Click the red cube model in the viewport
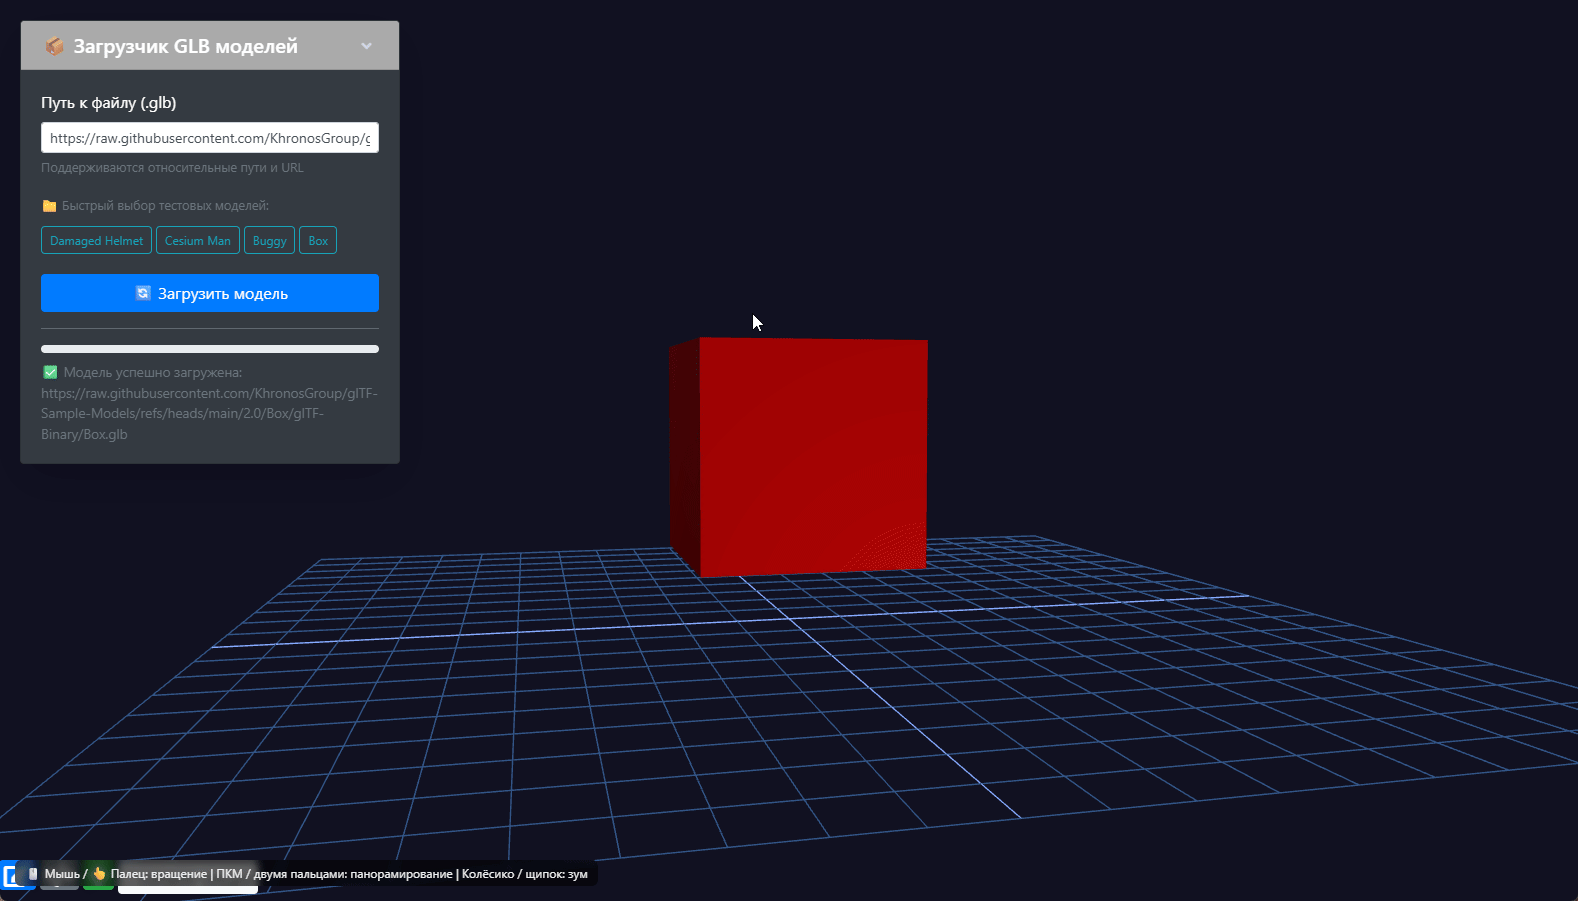Viewport: 1578px width, 901px height. click(799, 457)
